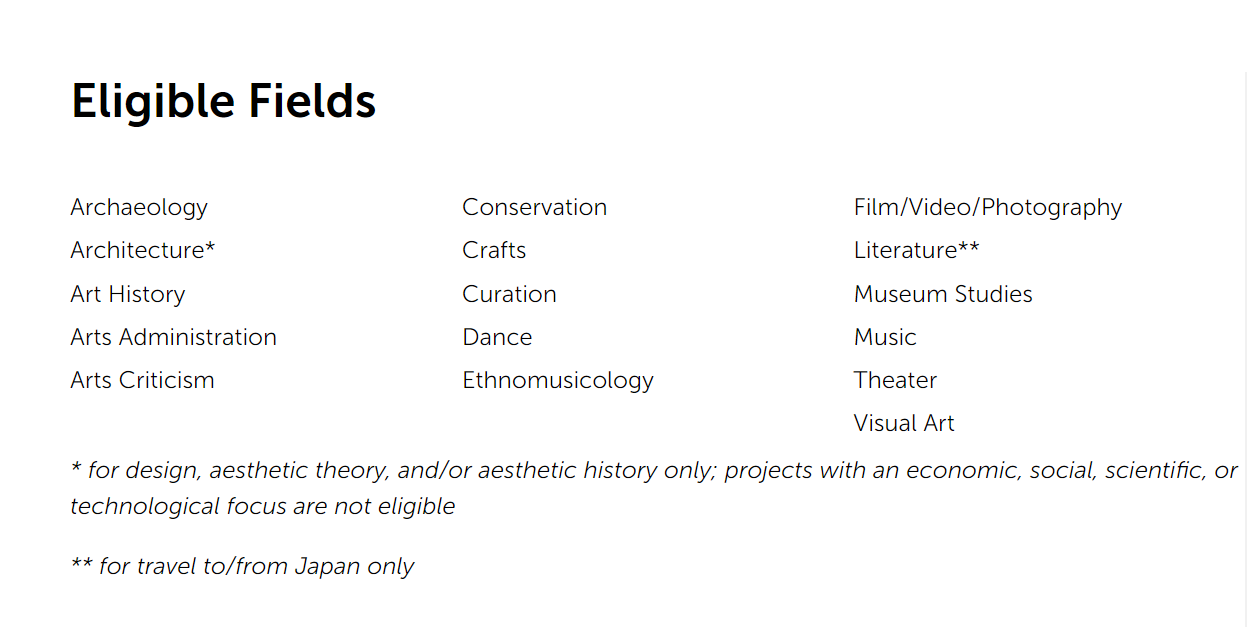
Task: Click the single-asterisk design footnote
Action: tap(654, 488)
